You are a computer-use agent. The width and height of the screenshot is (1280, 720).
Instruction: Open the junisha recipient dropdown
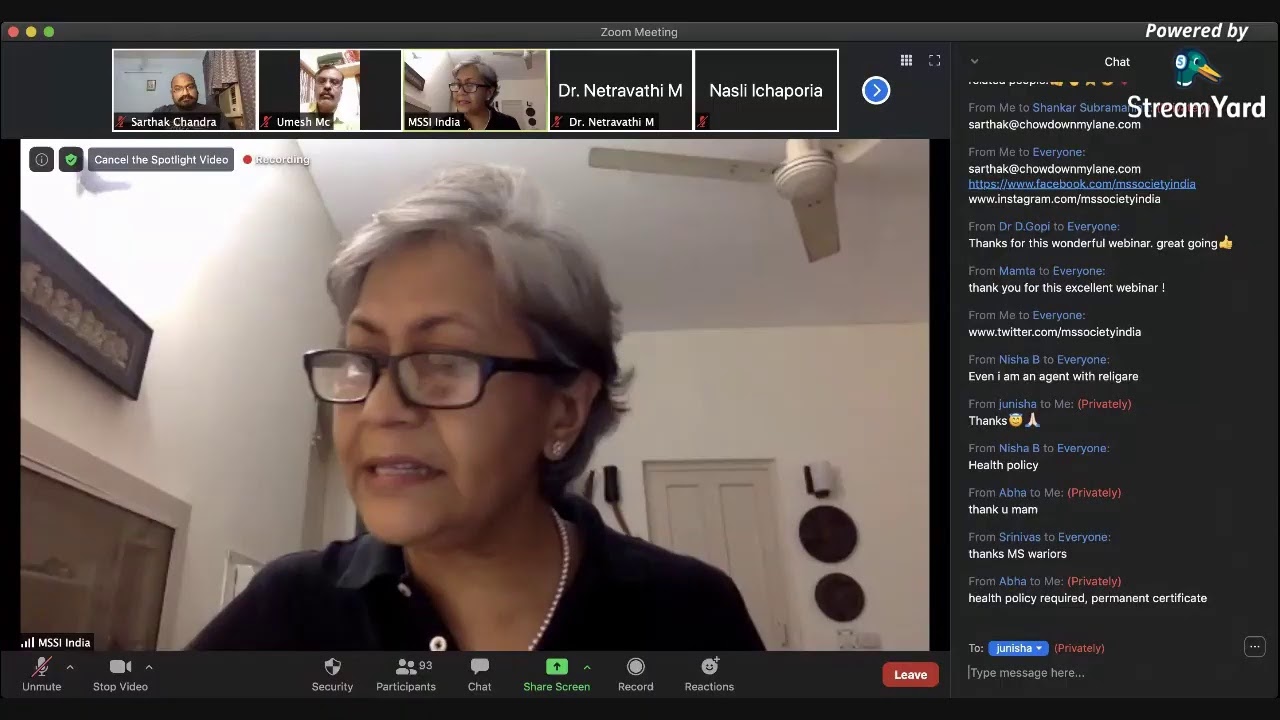(x=1018, y=648)
